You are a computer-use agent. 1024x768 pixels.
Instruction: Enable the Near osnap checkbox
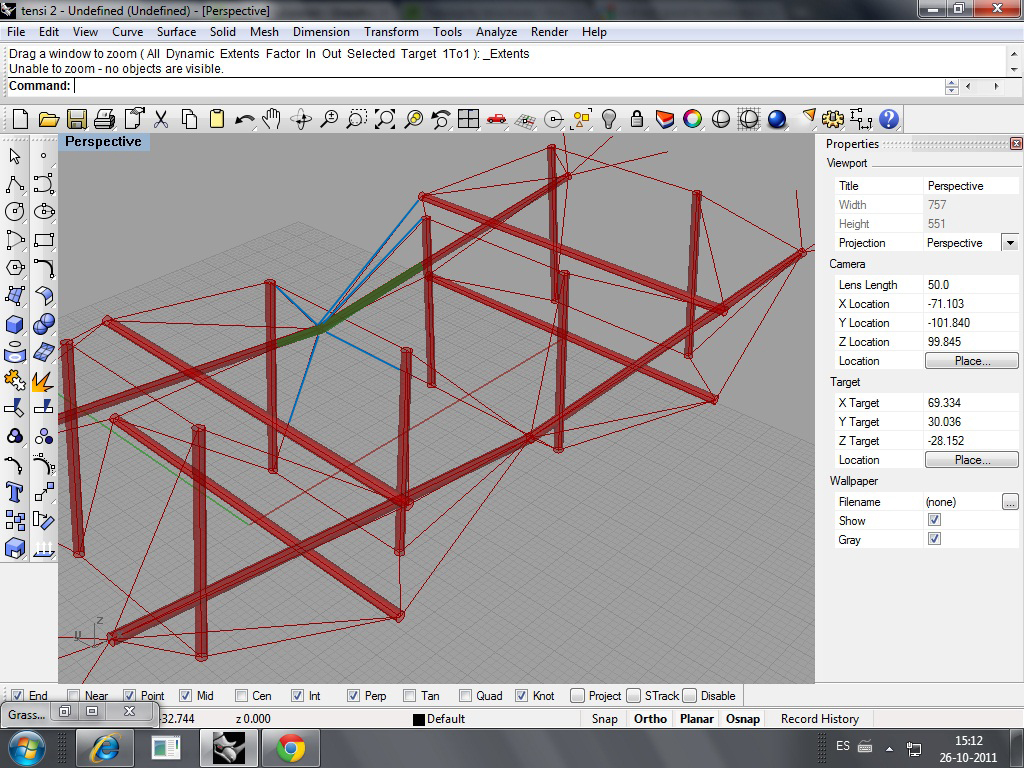coord(74,696)
